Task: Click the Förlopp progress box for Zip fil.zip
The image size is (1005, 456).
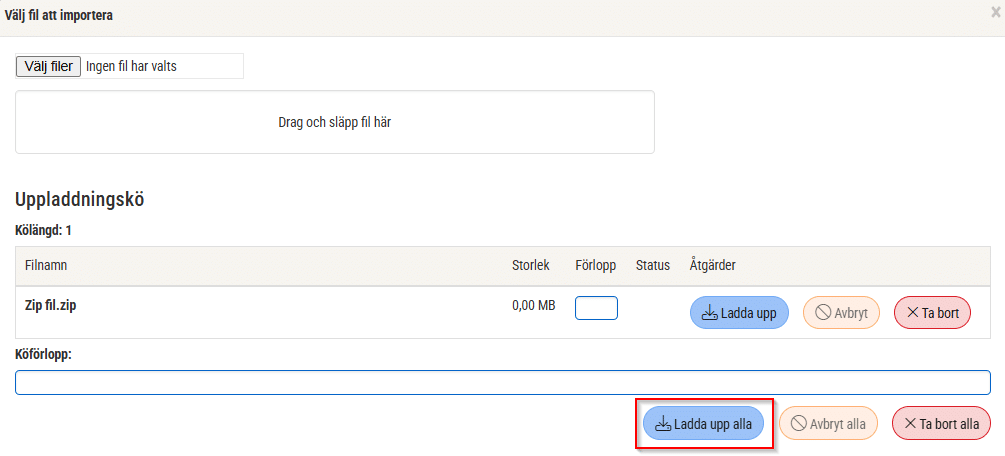Action: tap(596, 308)
